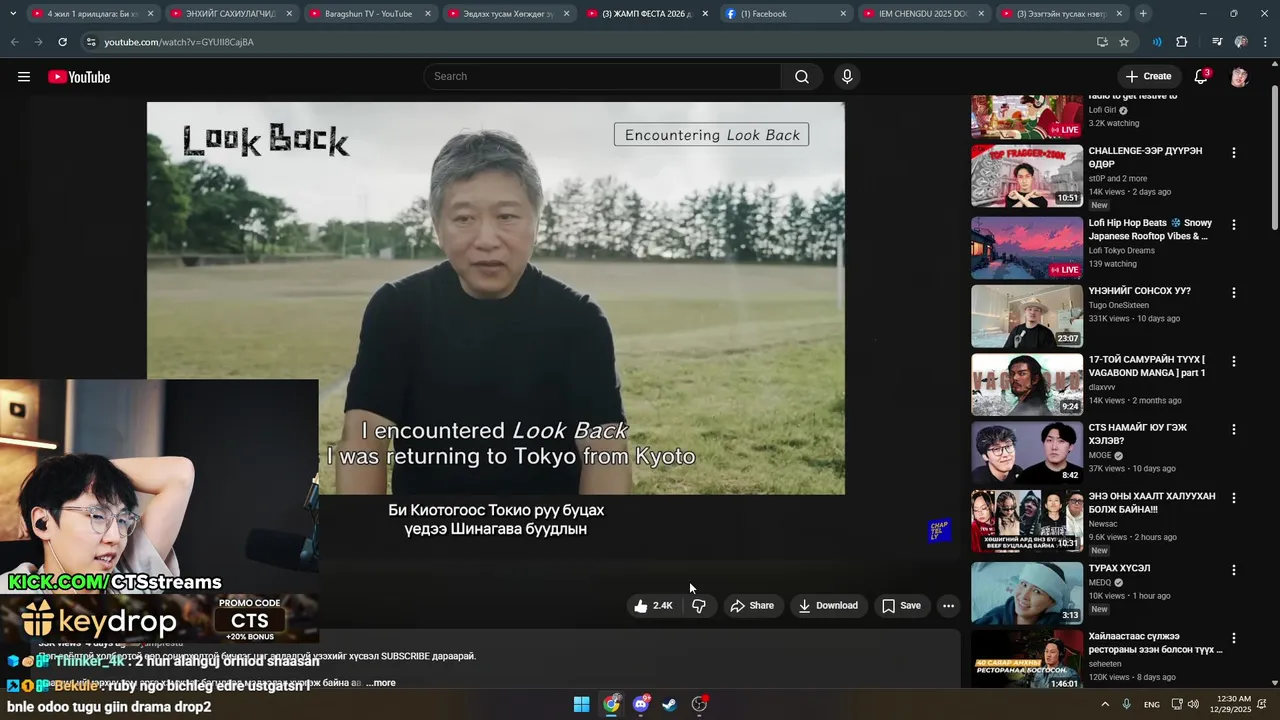Expand description with ...more link
Screen dimensions: 1280x720
381,683
